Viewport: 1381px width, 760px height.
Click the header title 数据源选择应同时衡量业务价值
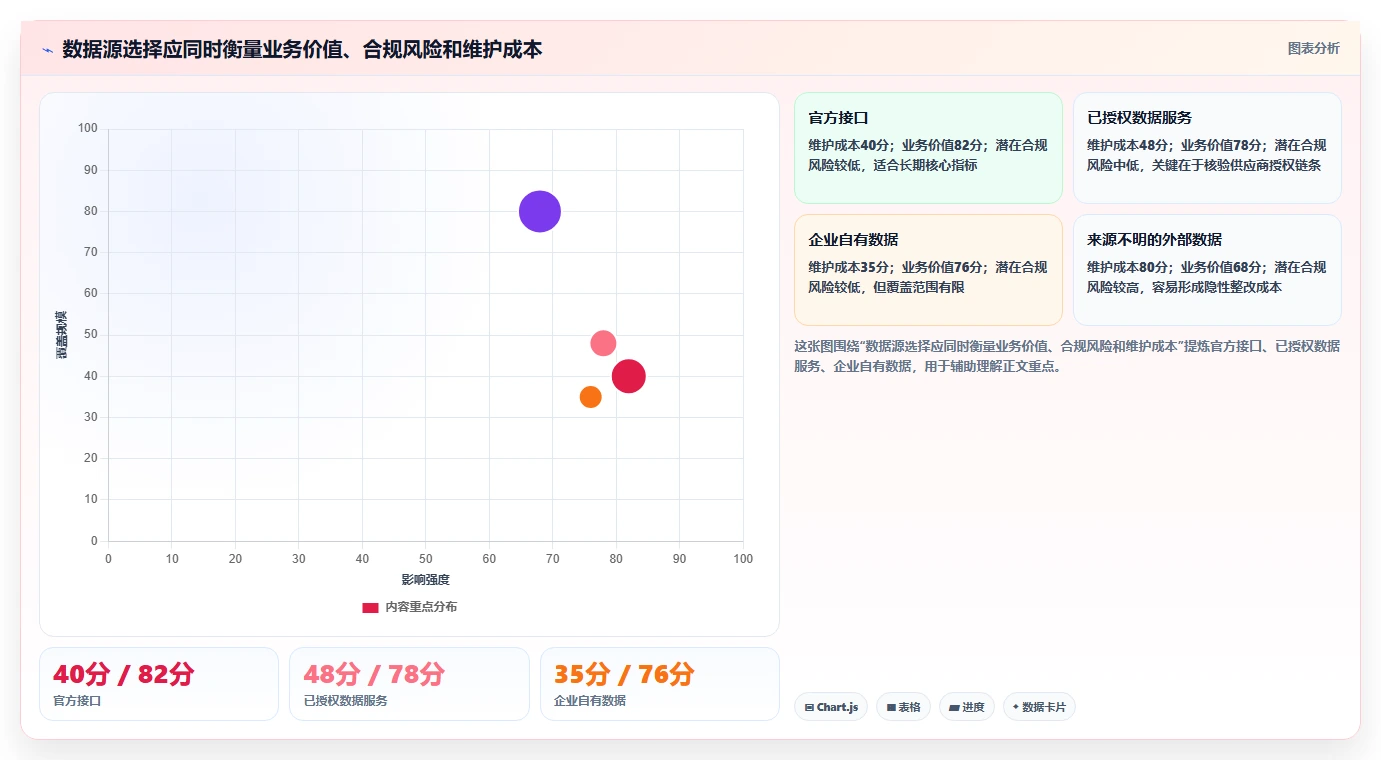(x=302, y=49)
